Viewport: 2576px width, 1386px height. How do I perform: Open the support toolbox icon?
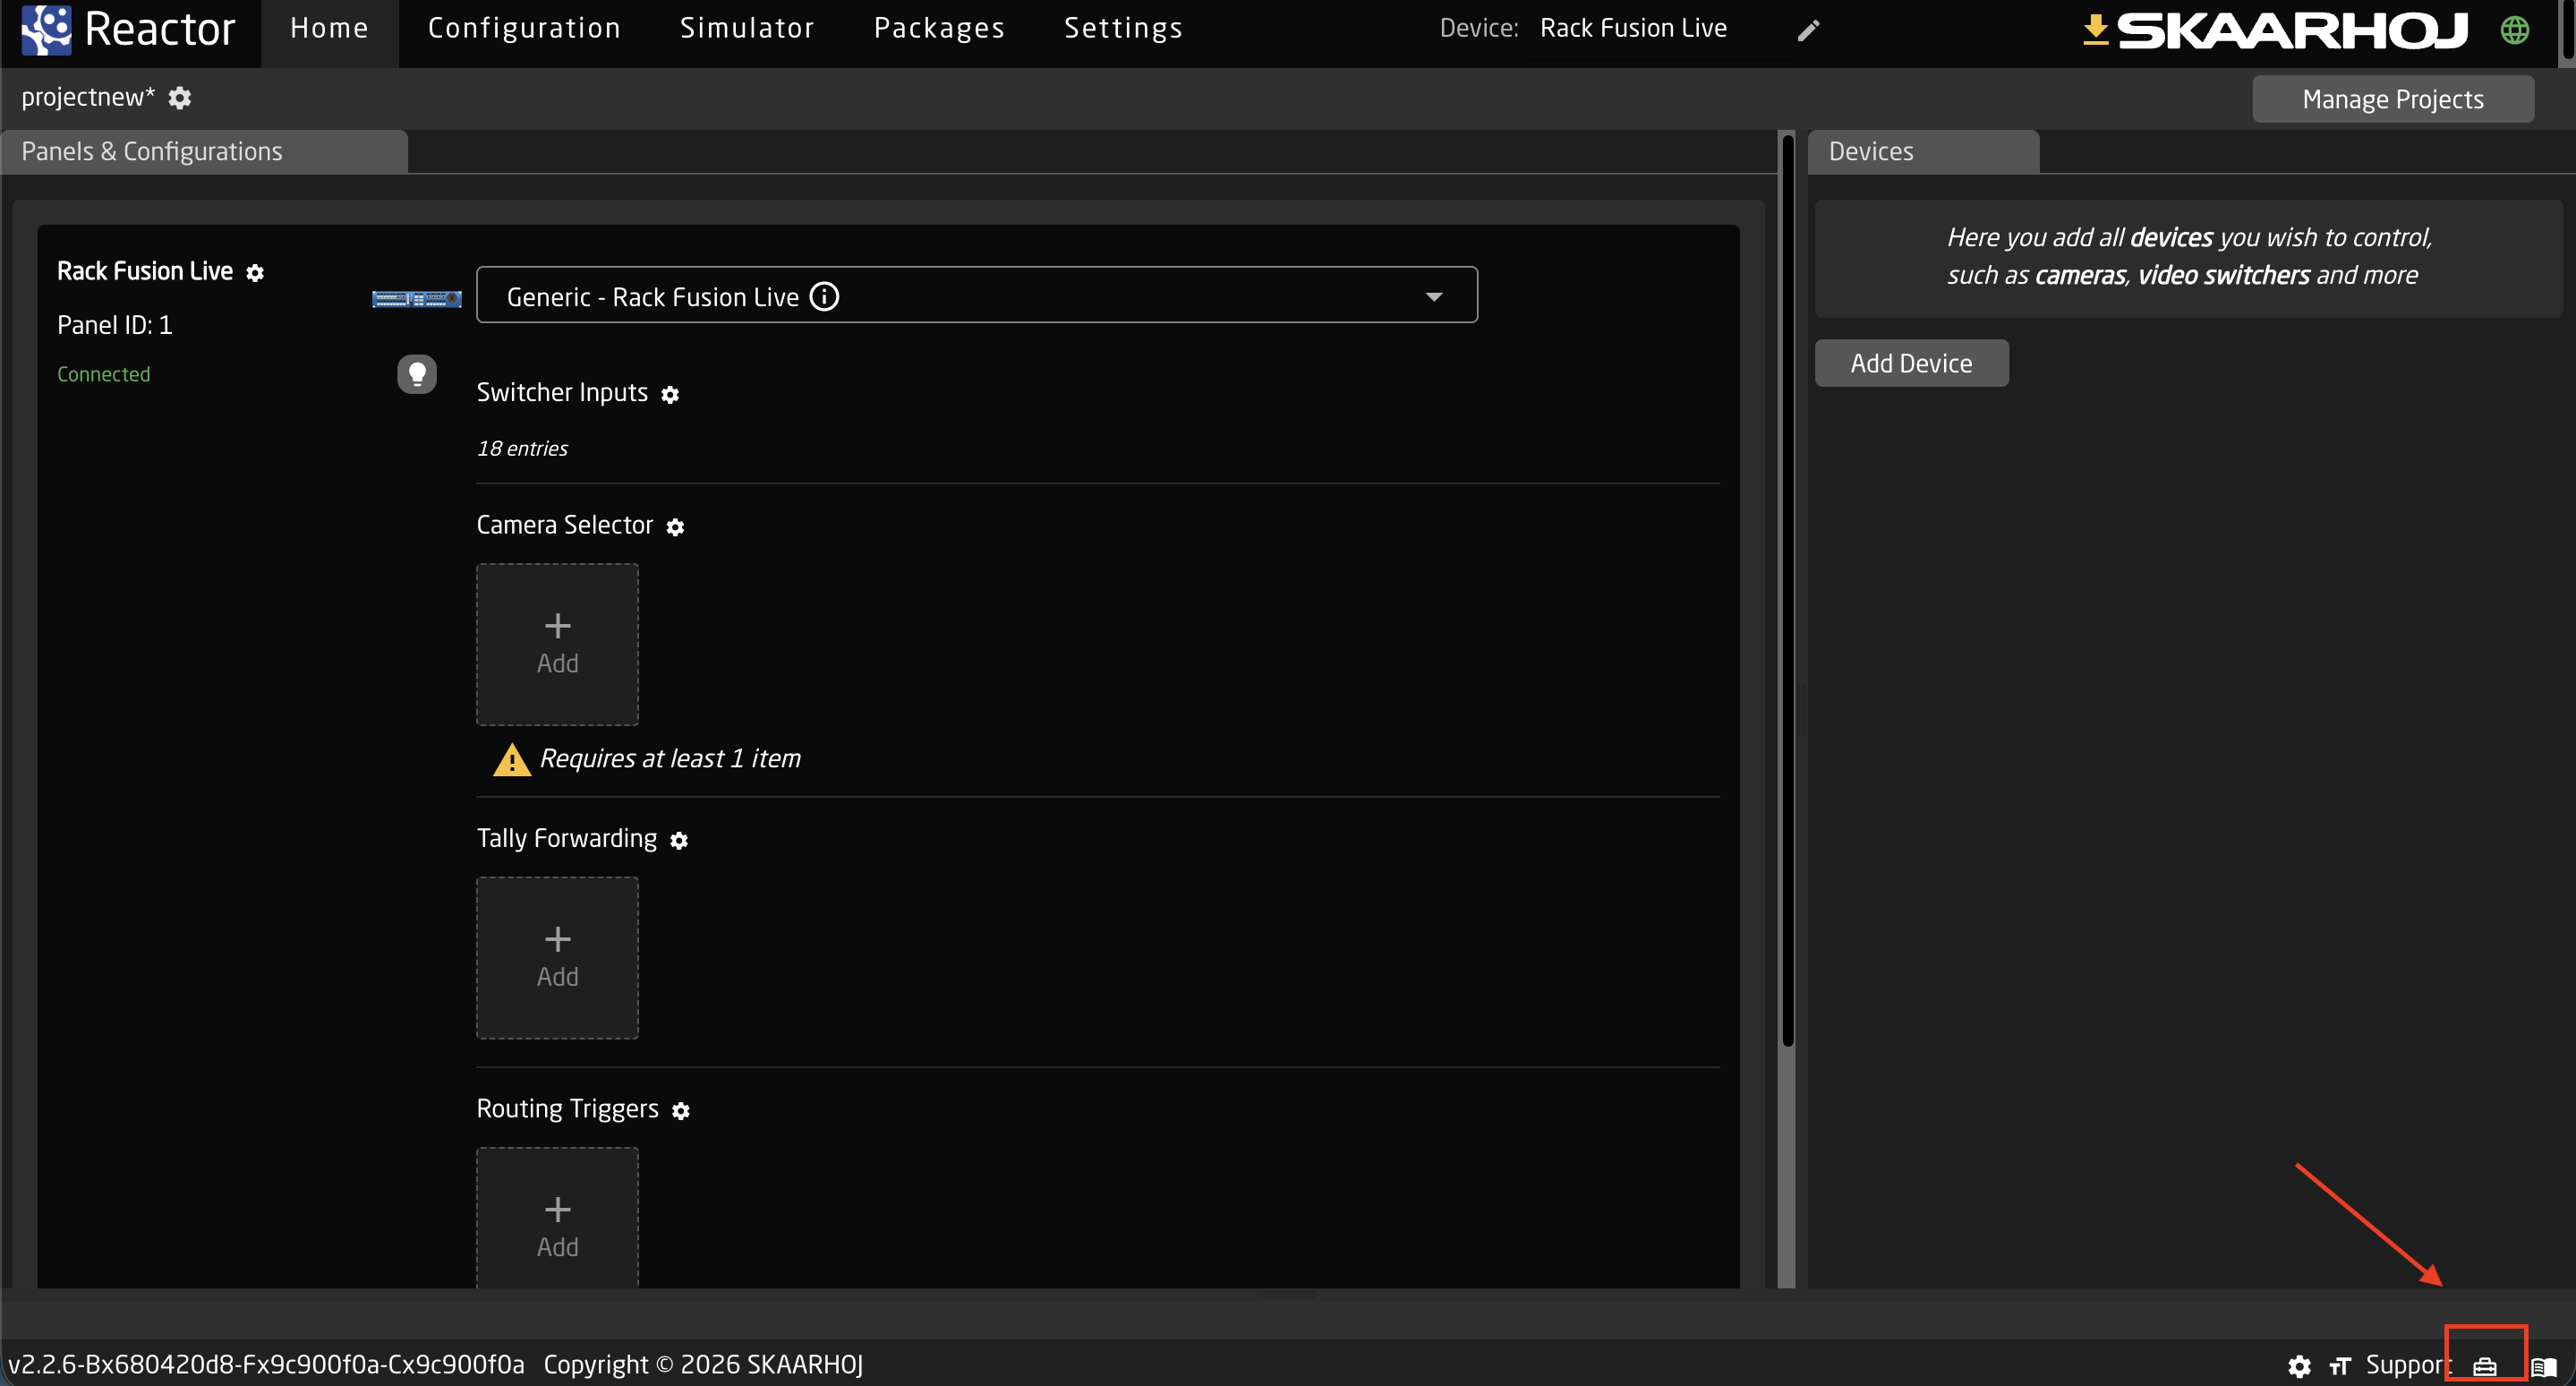click(2484, 1365)
